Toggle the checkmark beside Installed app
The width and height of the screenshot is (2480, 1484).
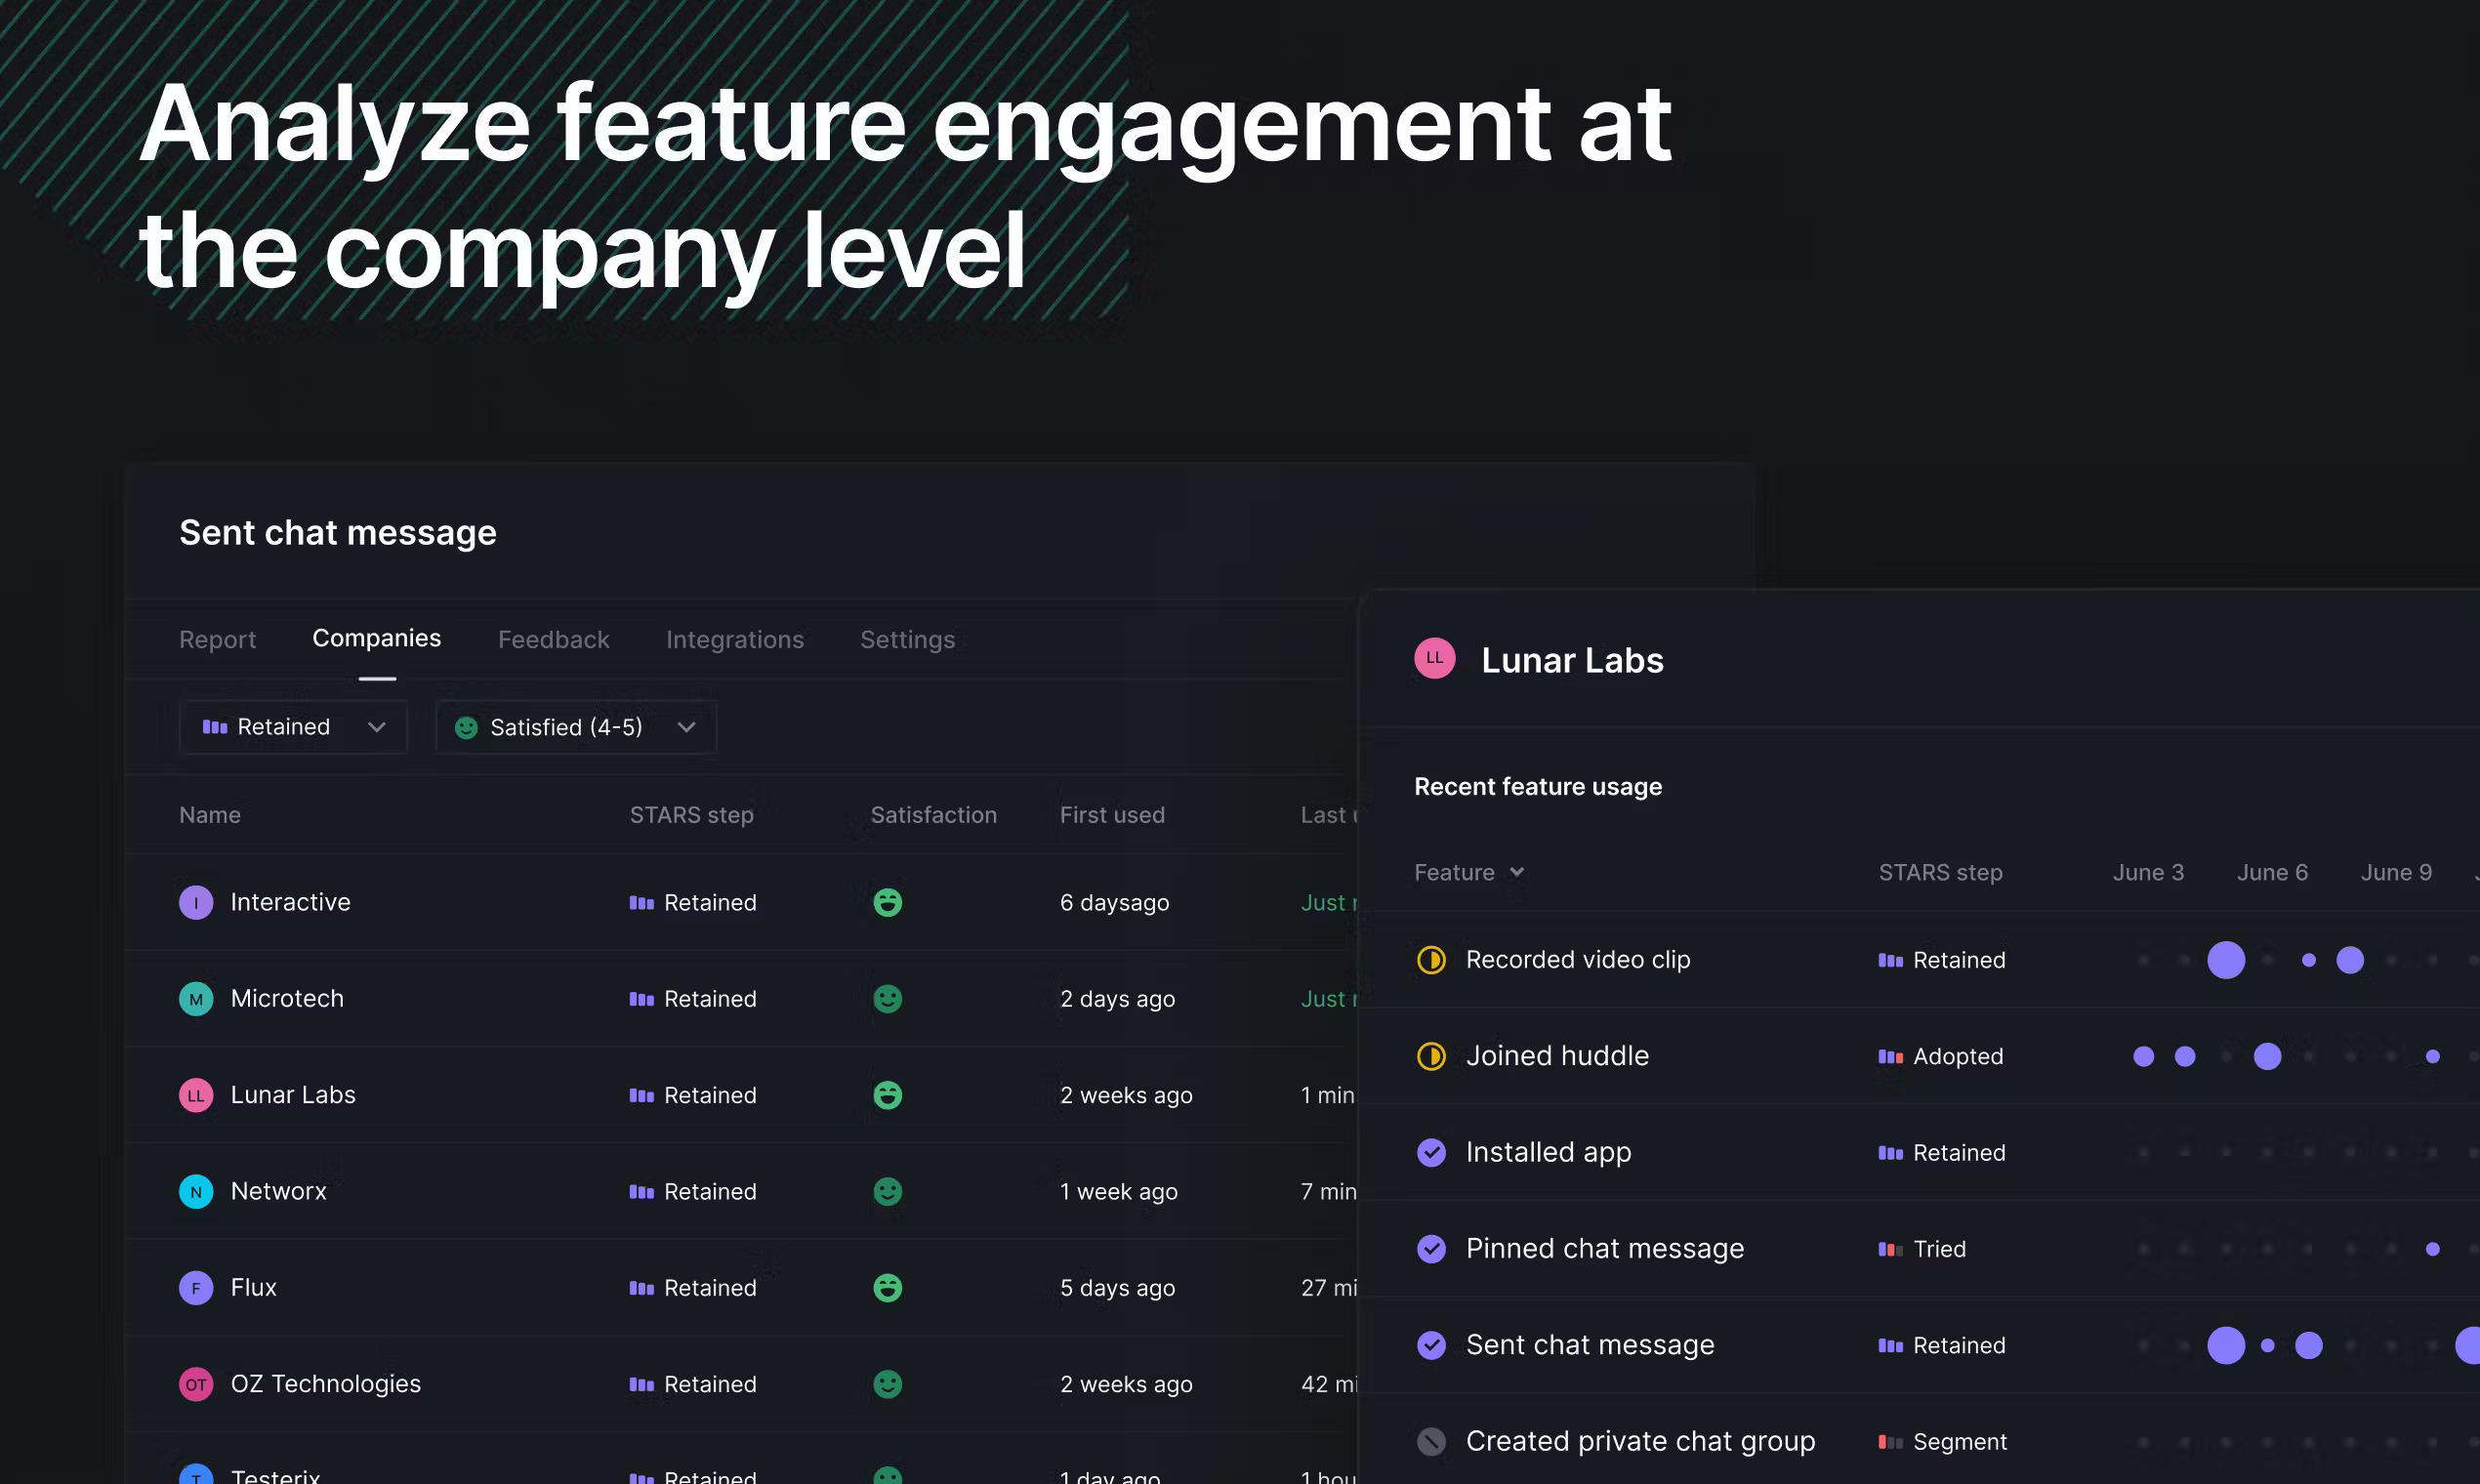[x=1431, y=1152]
